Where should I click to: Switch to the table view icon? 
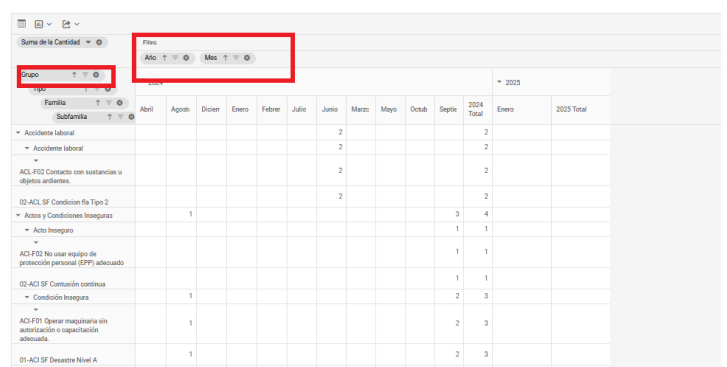pyautogui.click(x=21, y=24)
